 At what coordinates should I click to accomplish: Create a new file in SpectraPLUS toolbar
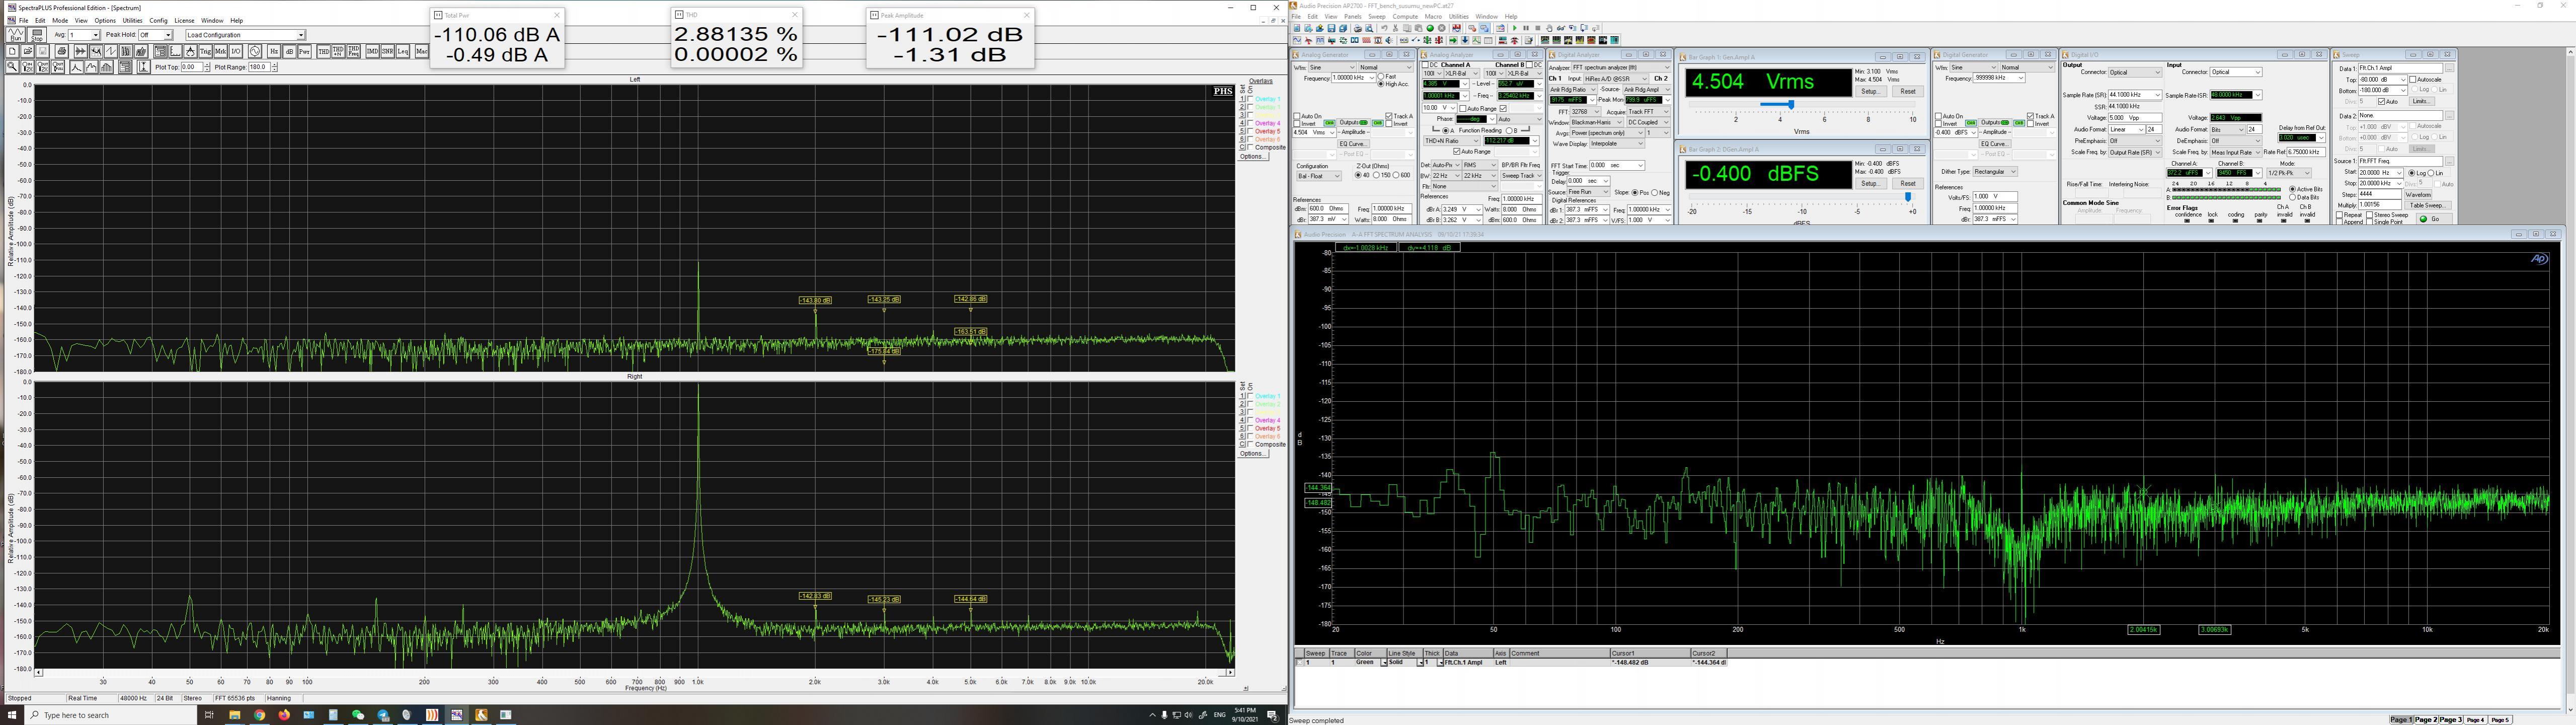[x=12, y=51]
